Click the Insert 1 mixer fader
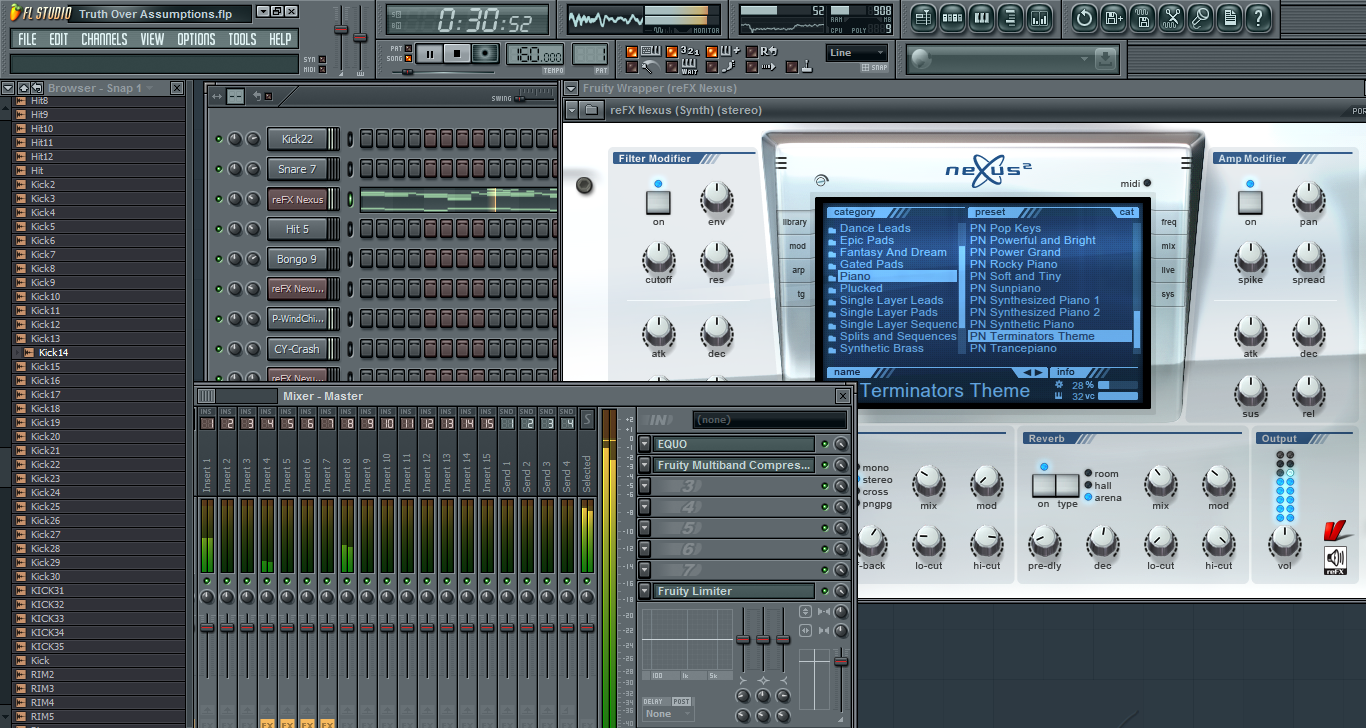Viewport: 1366px width, 728px height. click(x=207, y=626)
